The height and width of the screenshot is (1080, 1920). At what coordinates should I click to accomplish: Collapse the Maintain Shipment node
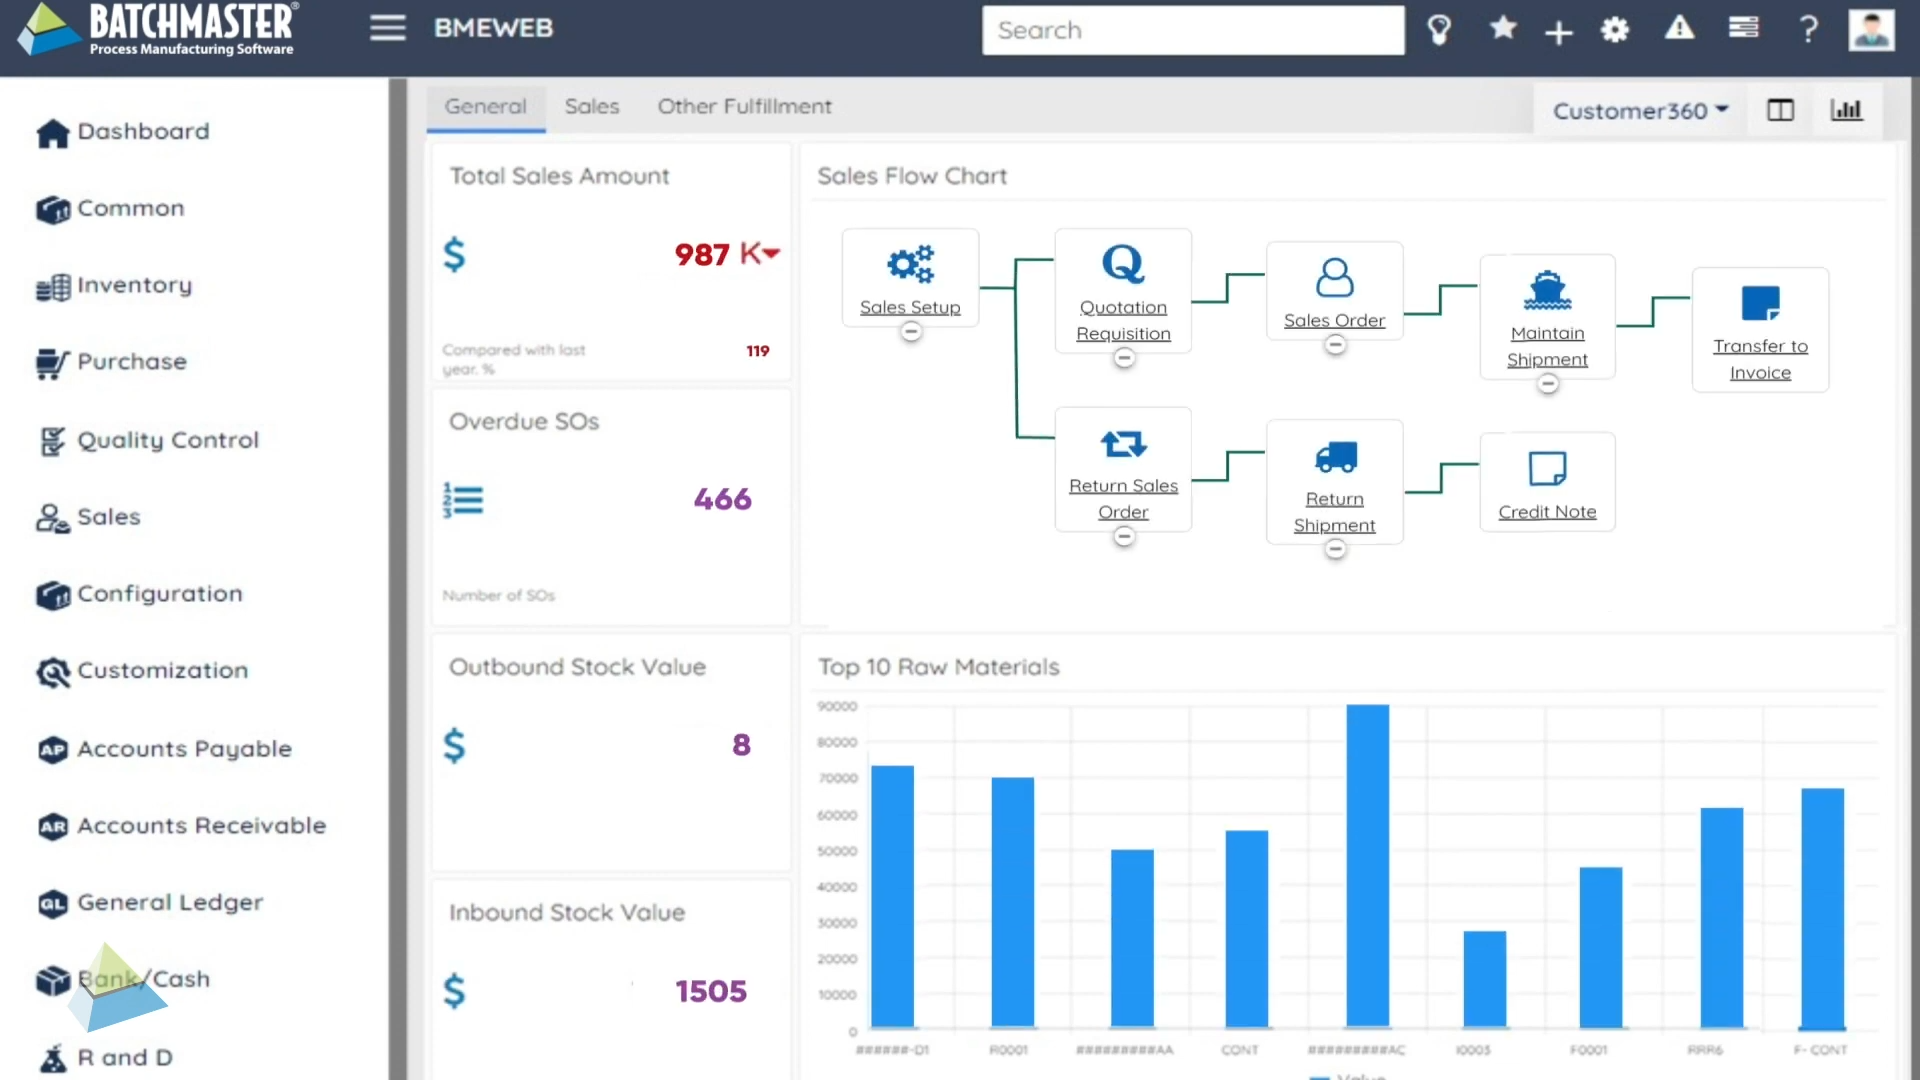pyautogui.click(x=1547, y=384)
